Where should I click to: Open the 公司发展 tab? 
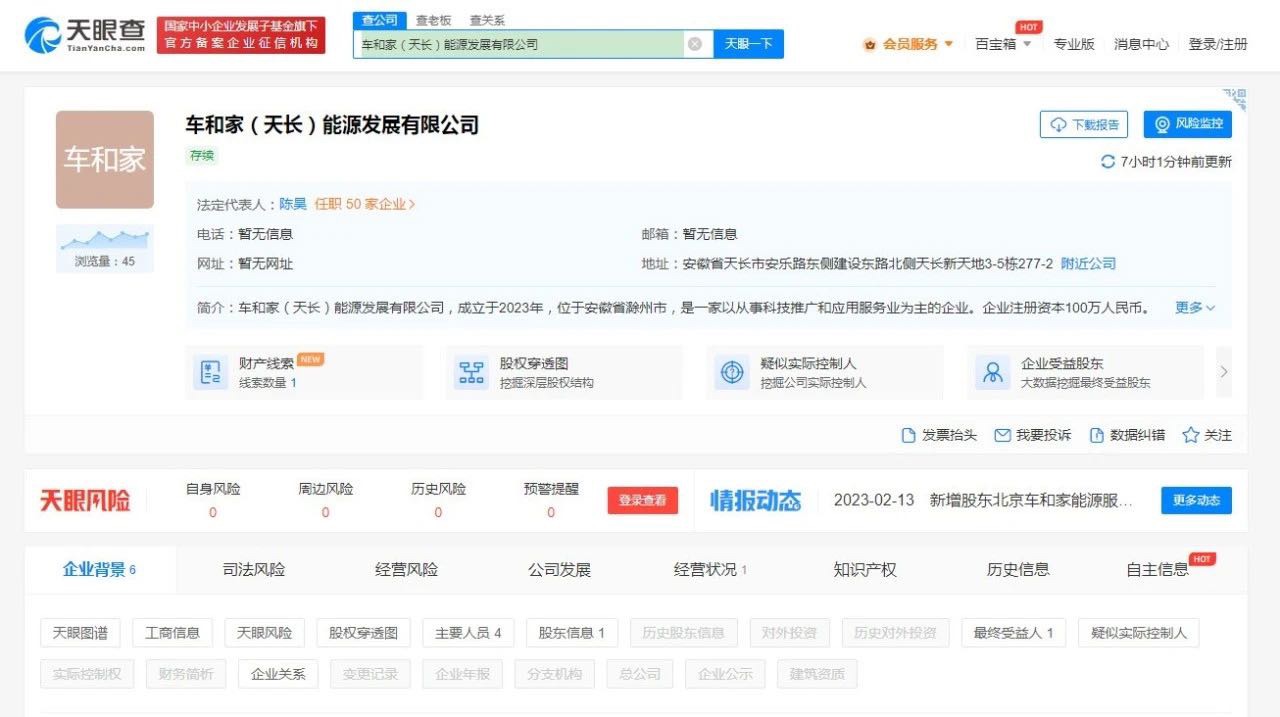559,570
